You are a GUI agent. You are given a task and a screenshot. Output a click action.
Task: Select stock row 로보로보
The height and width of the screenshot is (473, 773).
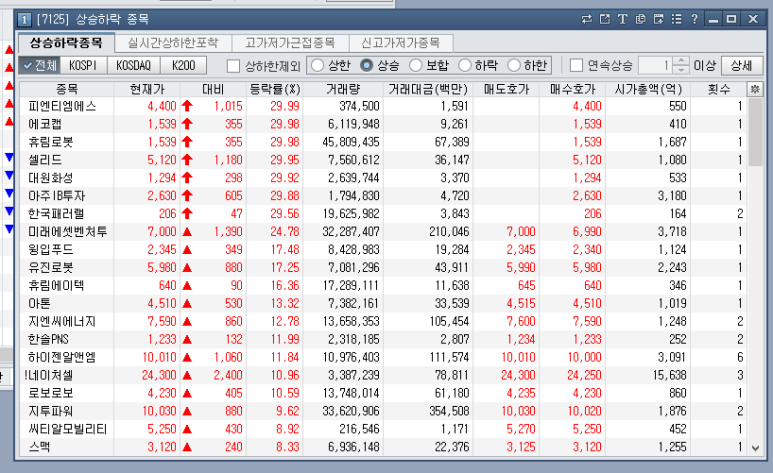pyautogui.click(x=384, y=393)
